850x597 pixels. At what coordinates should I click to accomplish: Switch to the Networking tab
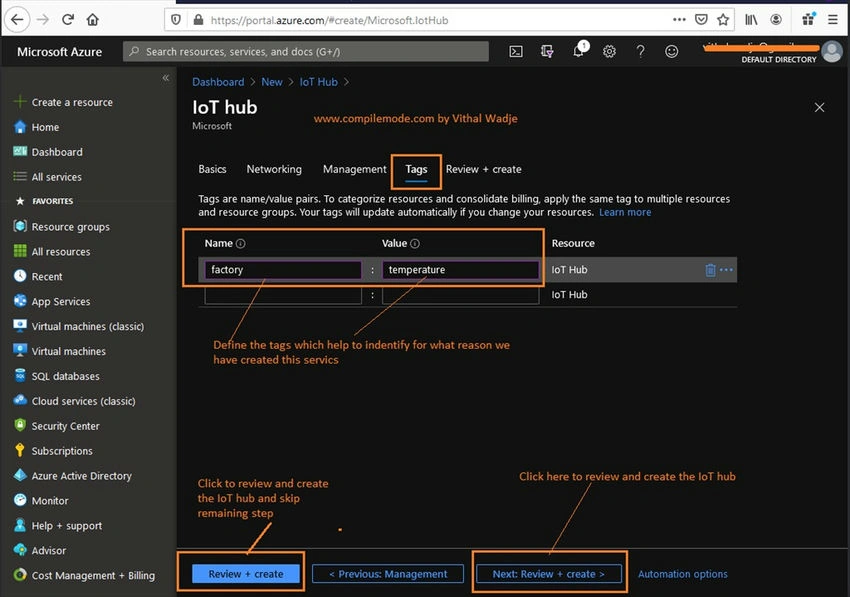pos(274,169)
